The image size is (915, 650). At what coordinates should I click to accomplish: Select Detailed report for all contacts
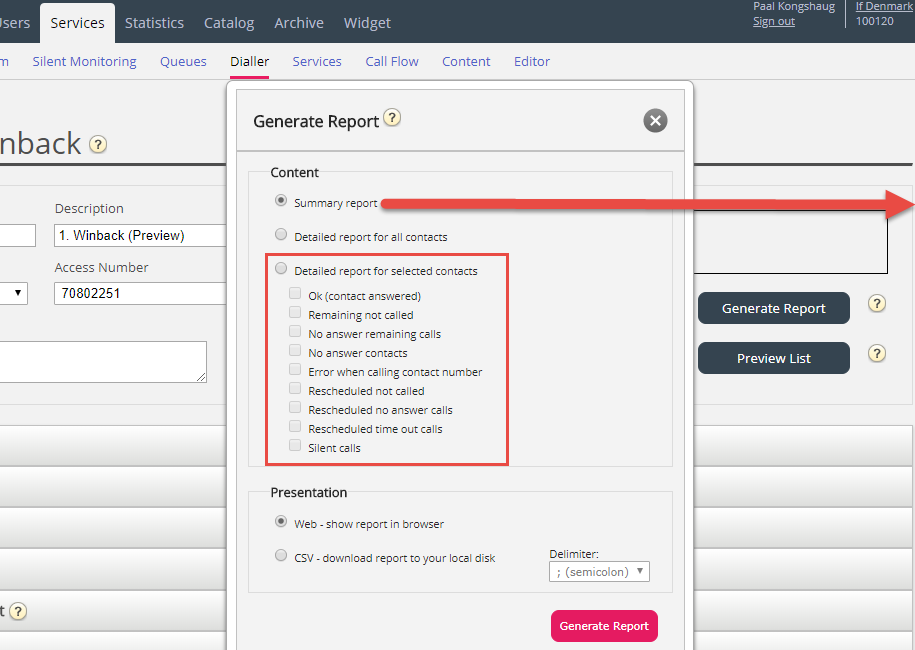click(281, 235)
